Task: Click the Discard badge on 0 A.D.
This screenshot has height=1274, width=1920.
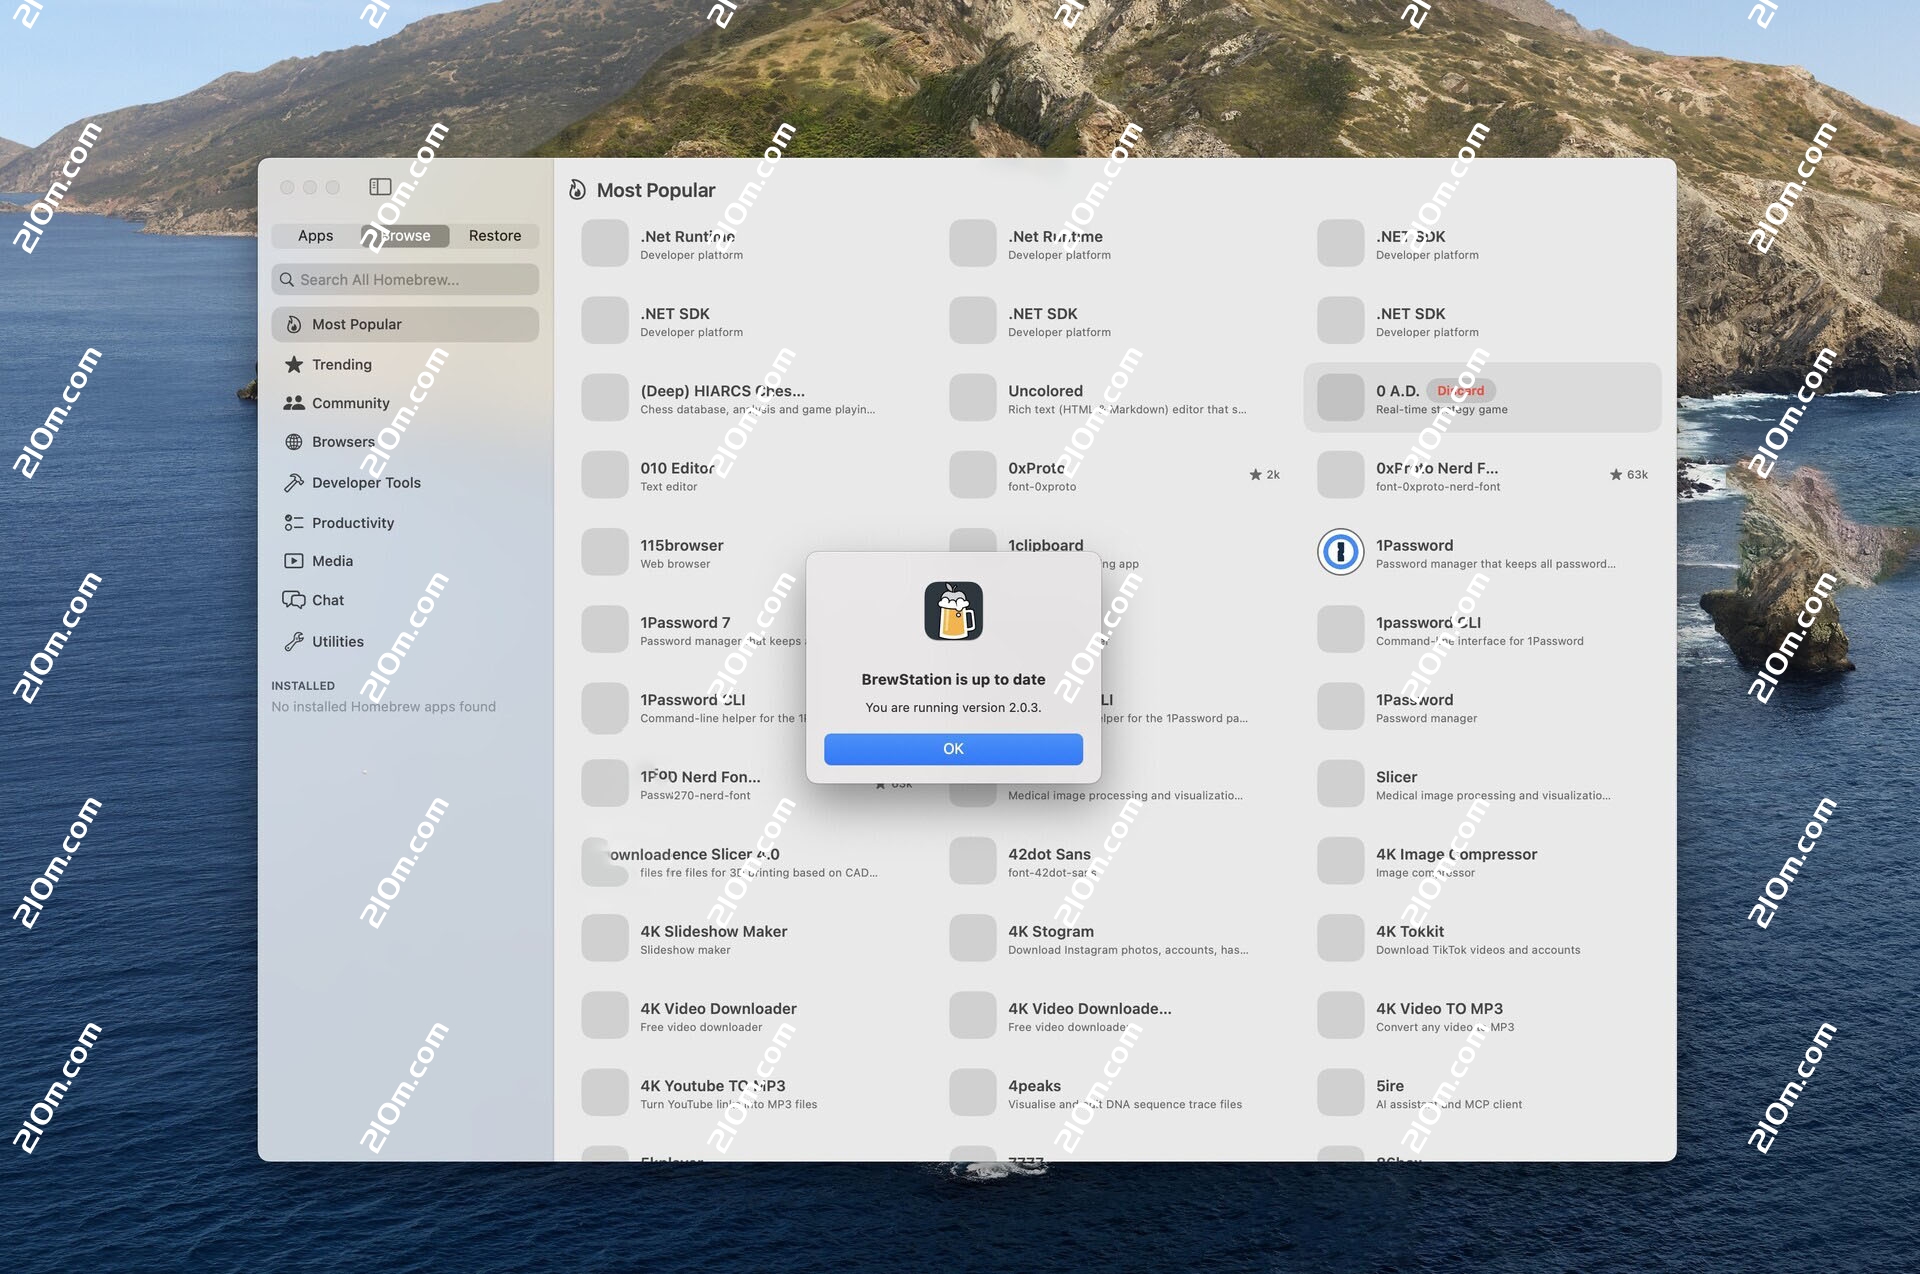Action: point(1460,391)
